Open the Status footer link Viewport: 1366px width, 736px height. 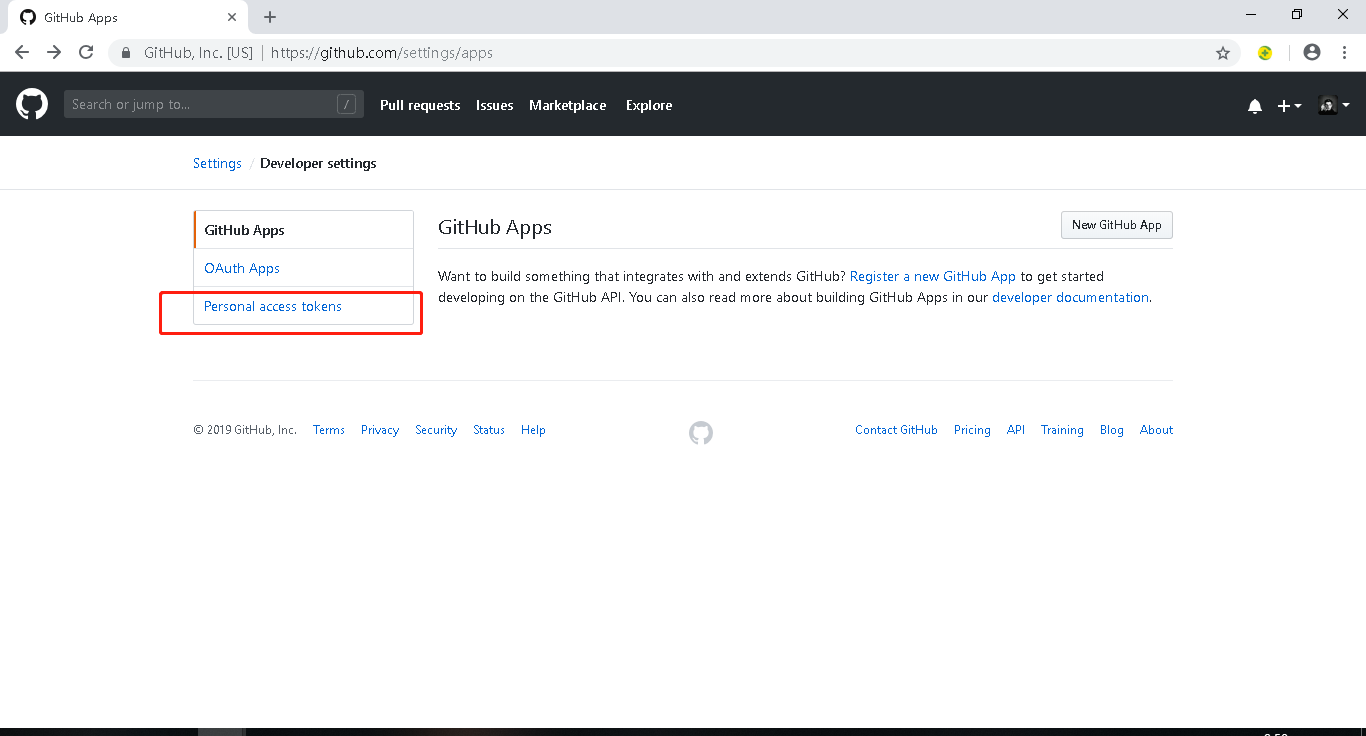coord(489,430)
